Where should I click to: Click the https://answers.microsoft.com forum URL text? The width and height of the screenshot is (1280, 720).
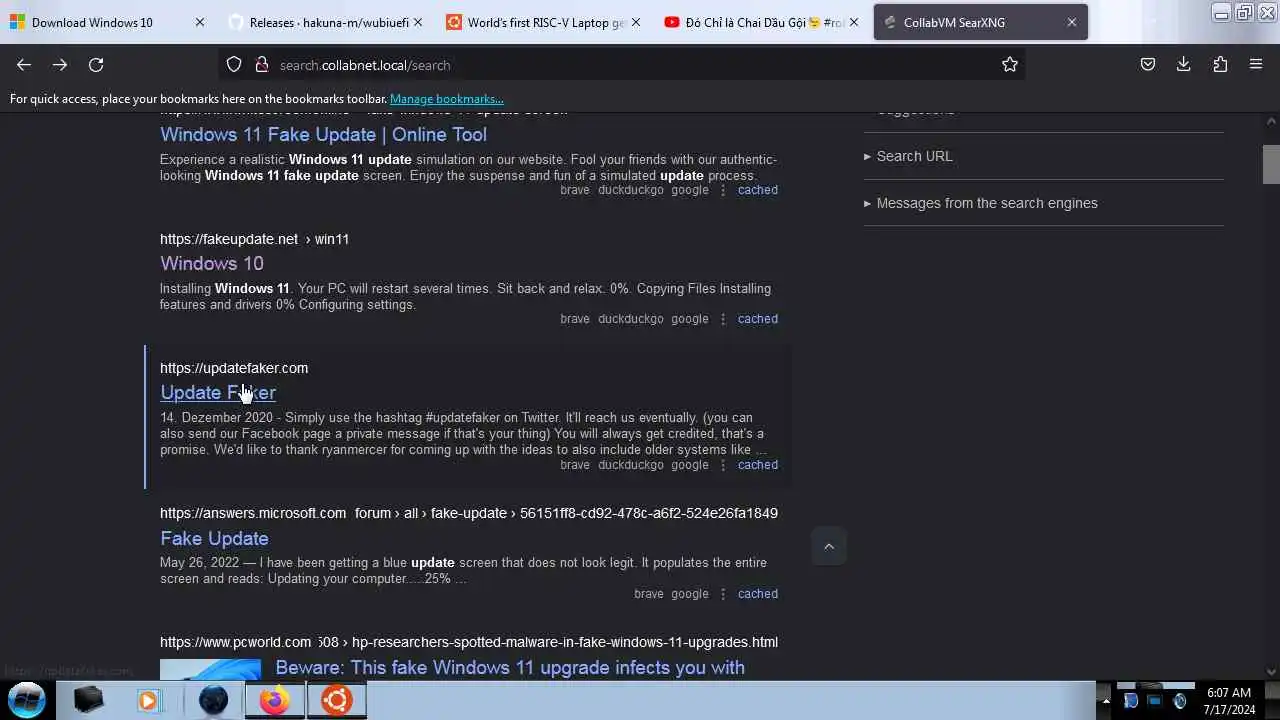pyautogui.click(x=468, y=513)
